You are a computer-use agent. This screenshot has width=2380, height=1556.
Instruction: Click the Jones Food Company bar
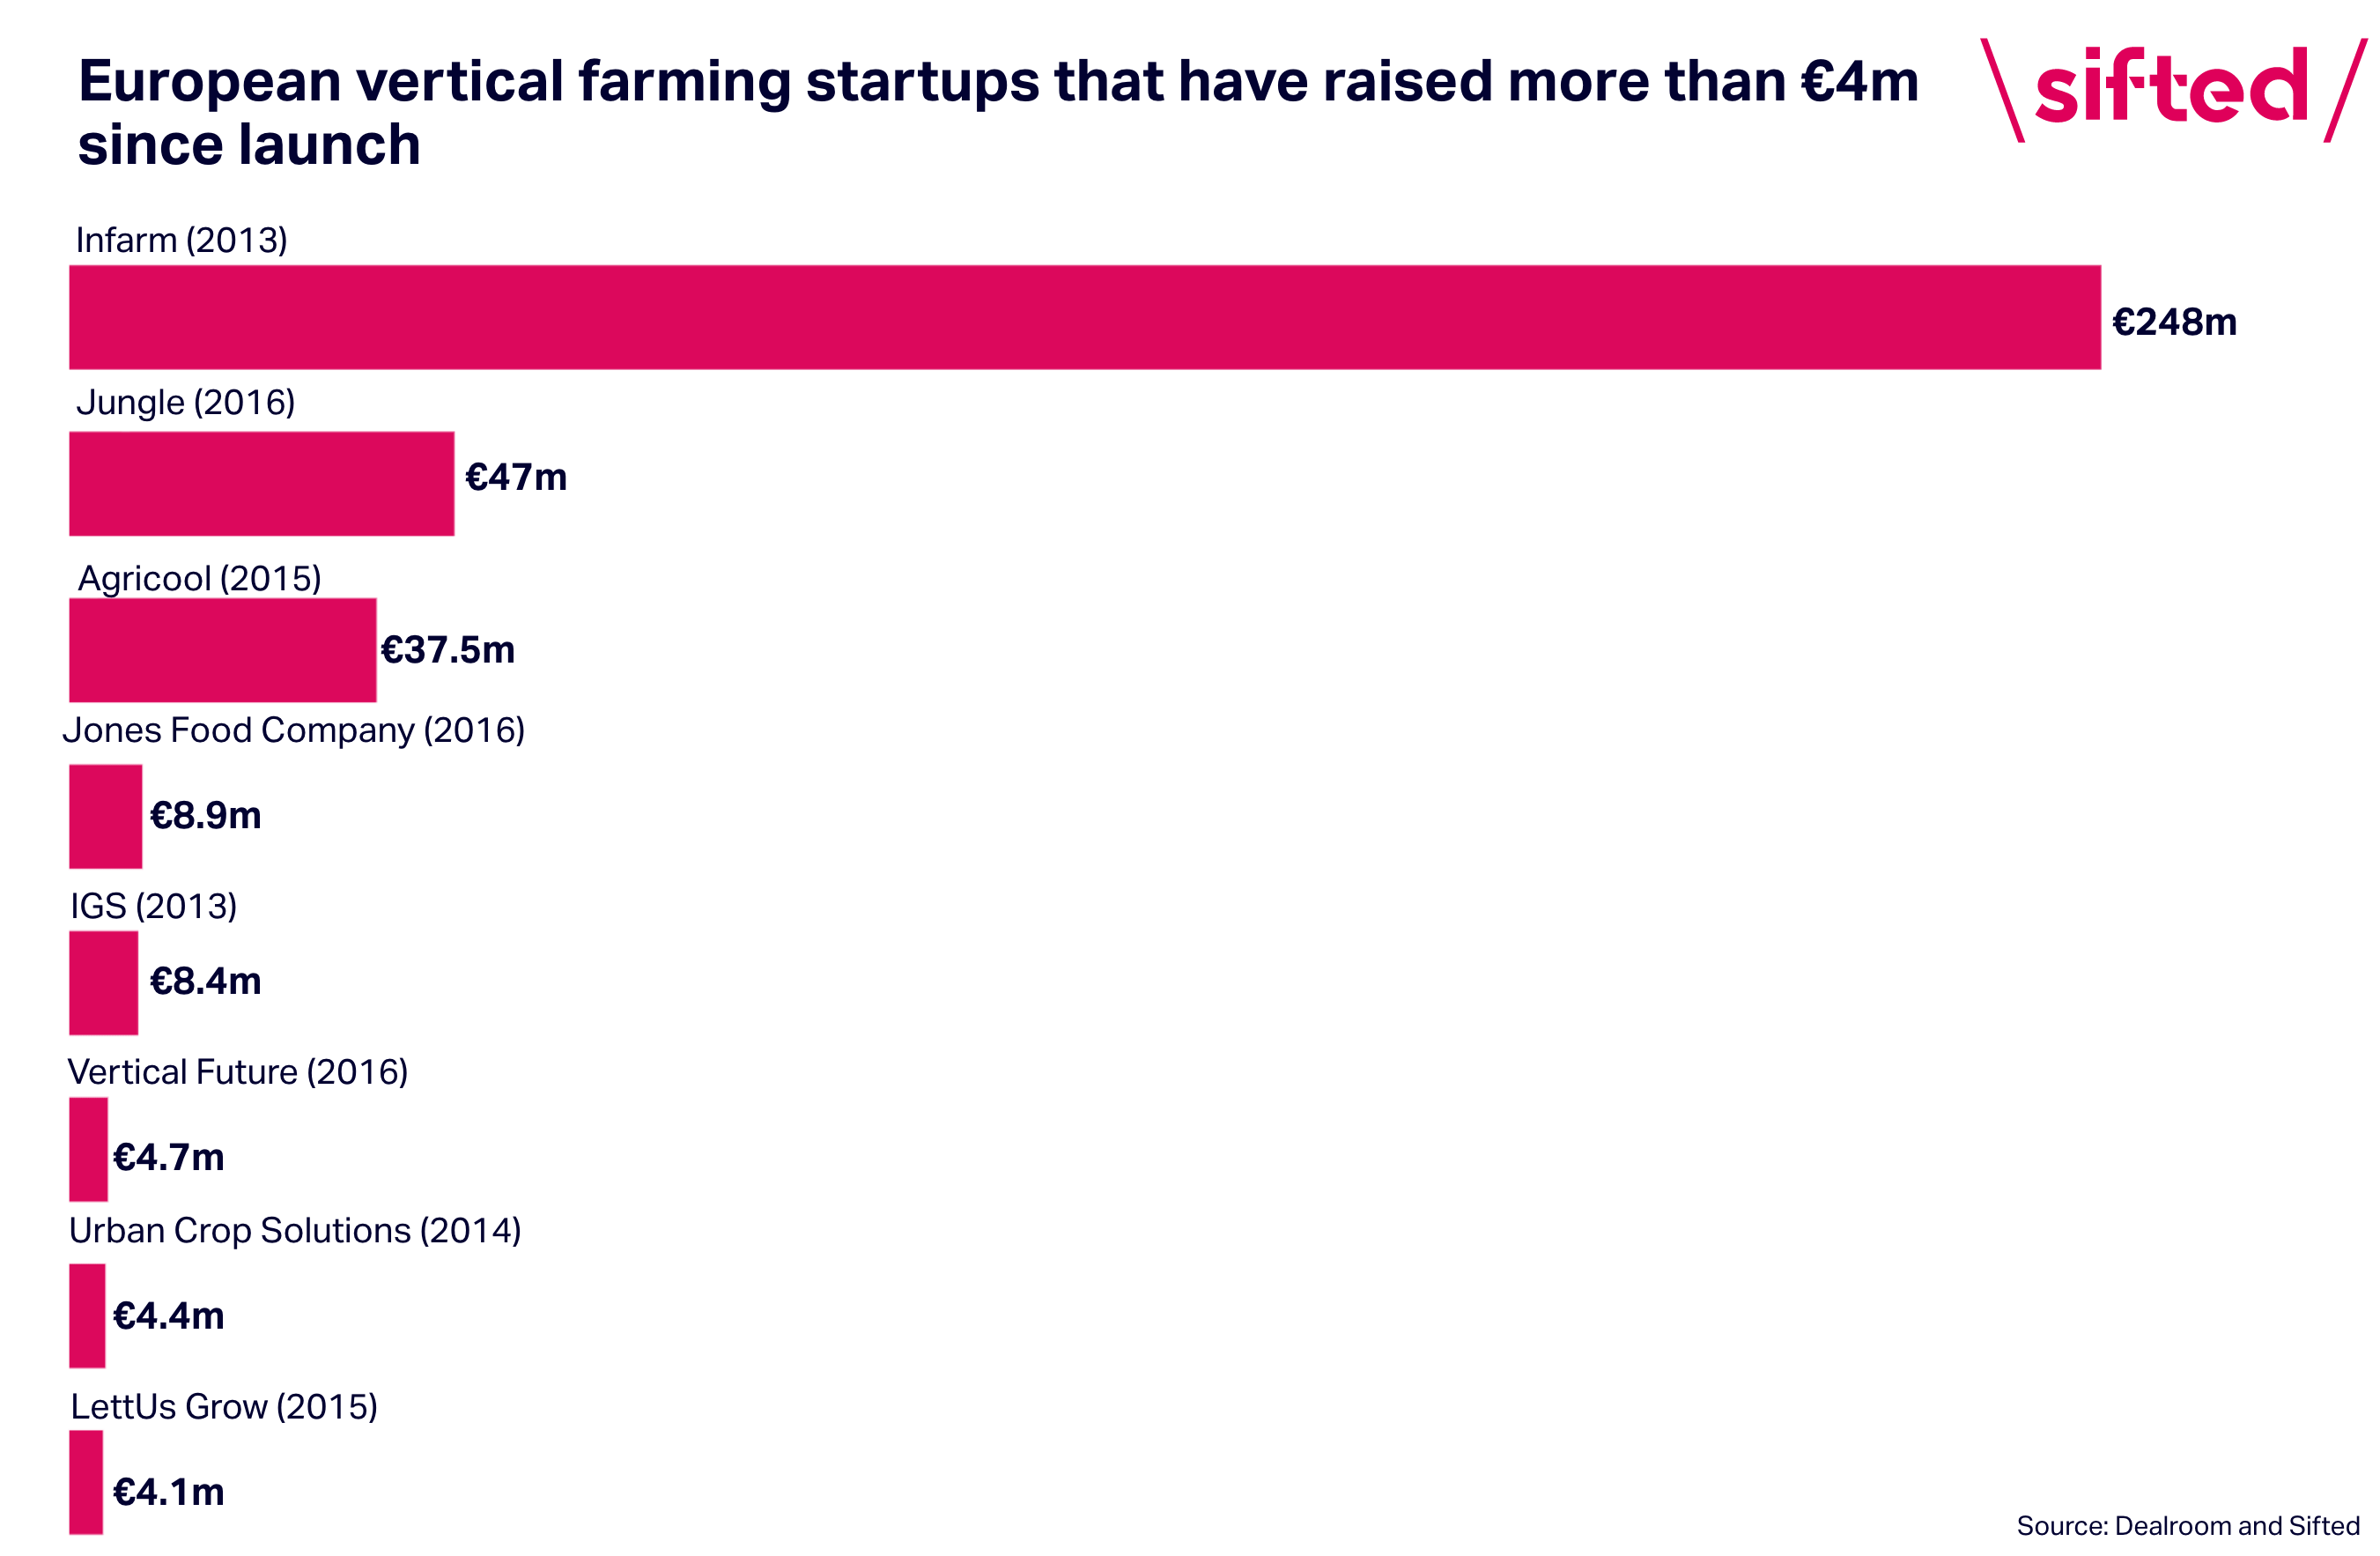pos(106,816)
